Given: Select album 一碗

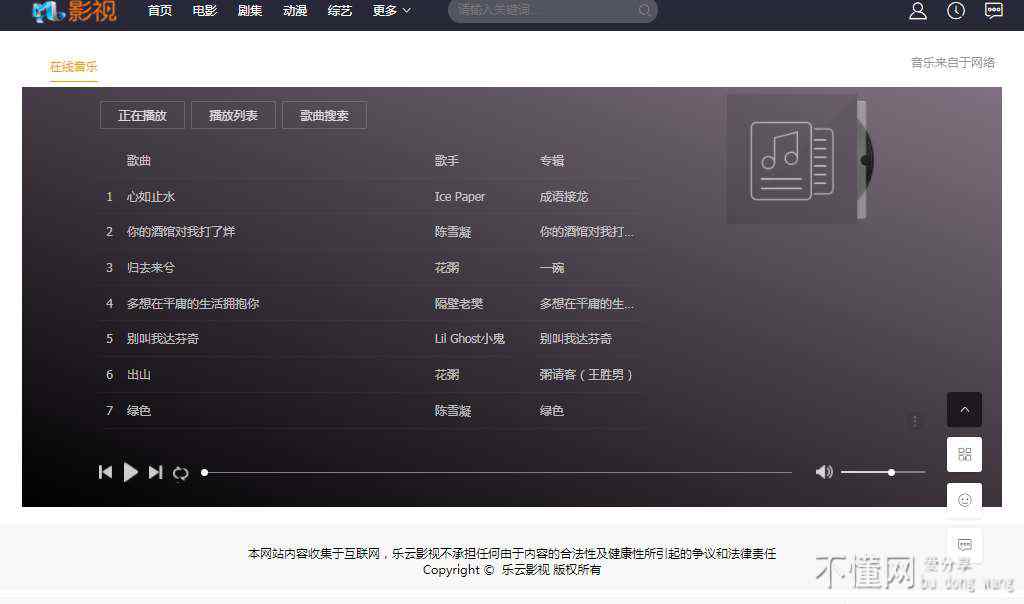Looking at the screenshot, I should (x=552, y=268).
